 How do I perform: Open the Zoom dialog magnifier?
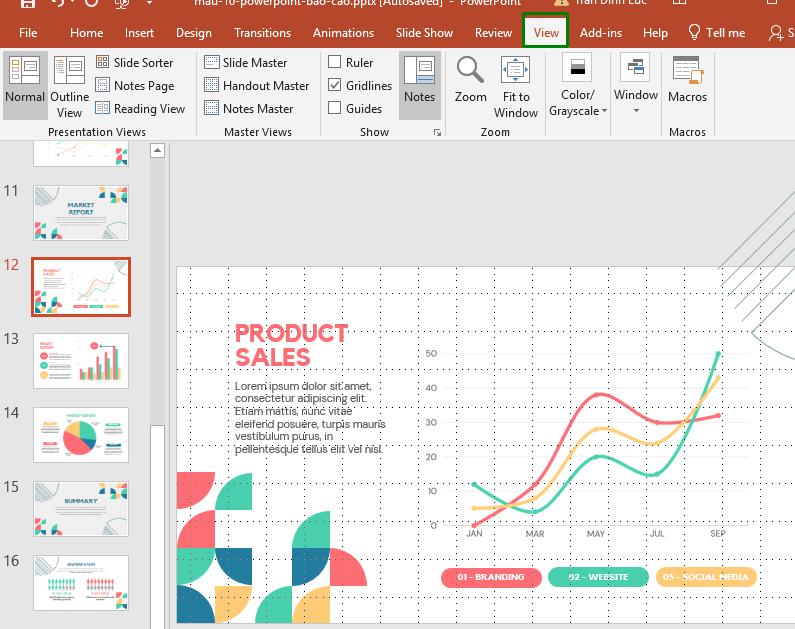[470, 71]
